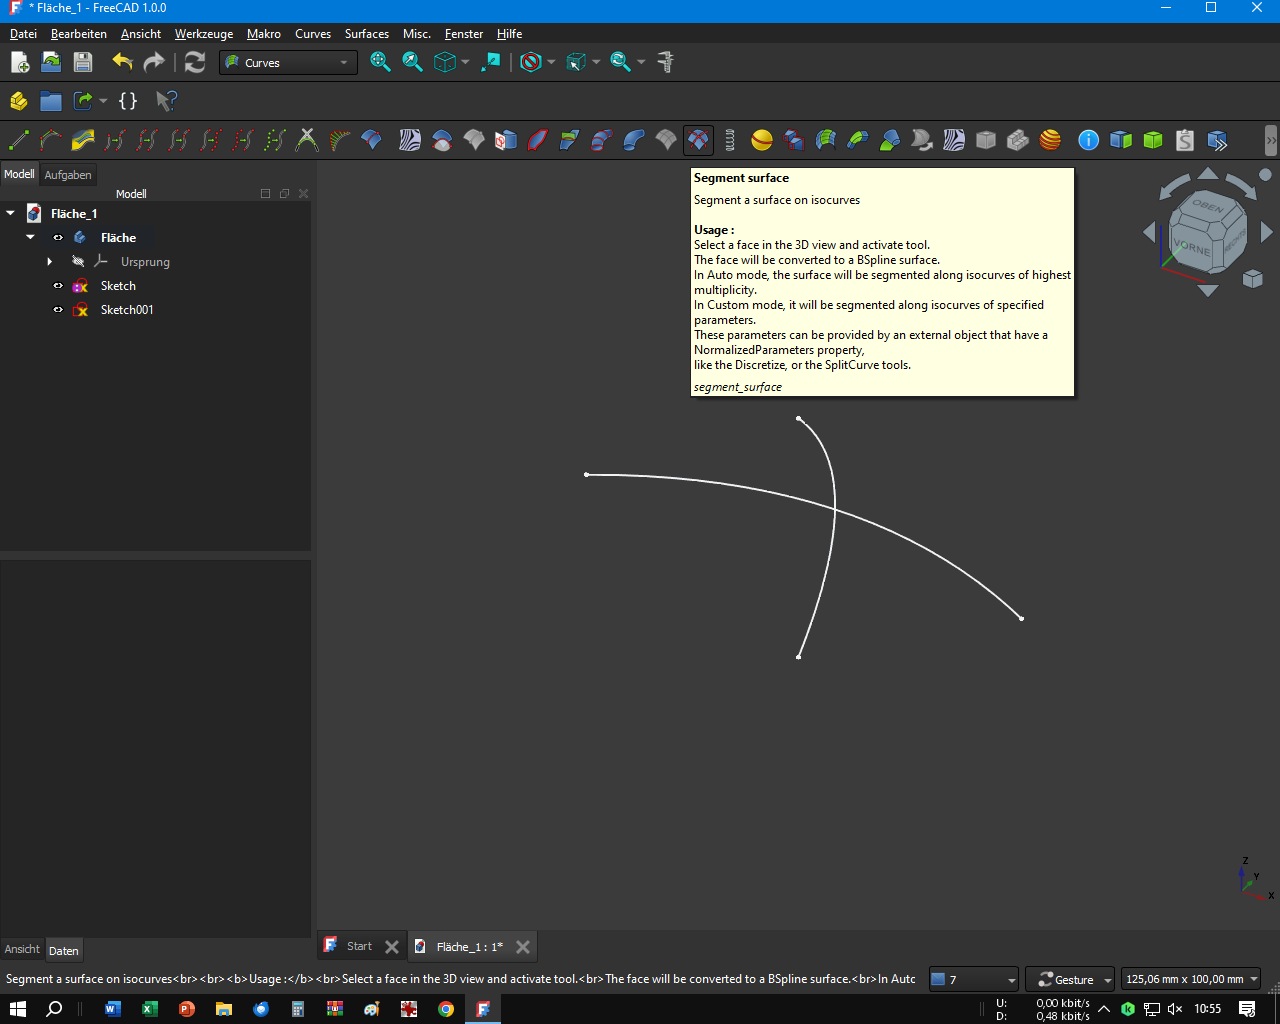The width and height of the screenshot is (1280, 1024).
Task: Open the Surfaces menu
Action: 367,33
